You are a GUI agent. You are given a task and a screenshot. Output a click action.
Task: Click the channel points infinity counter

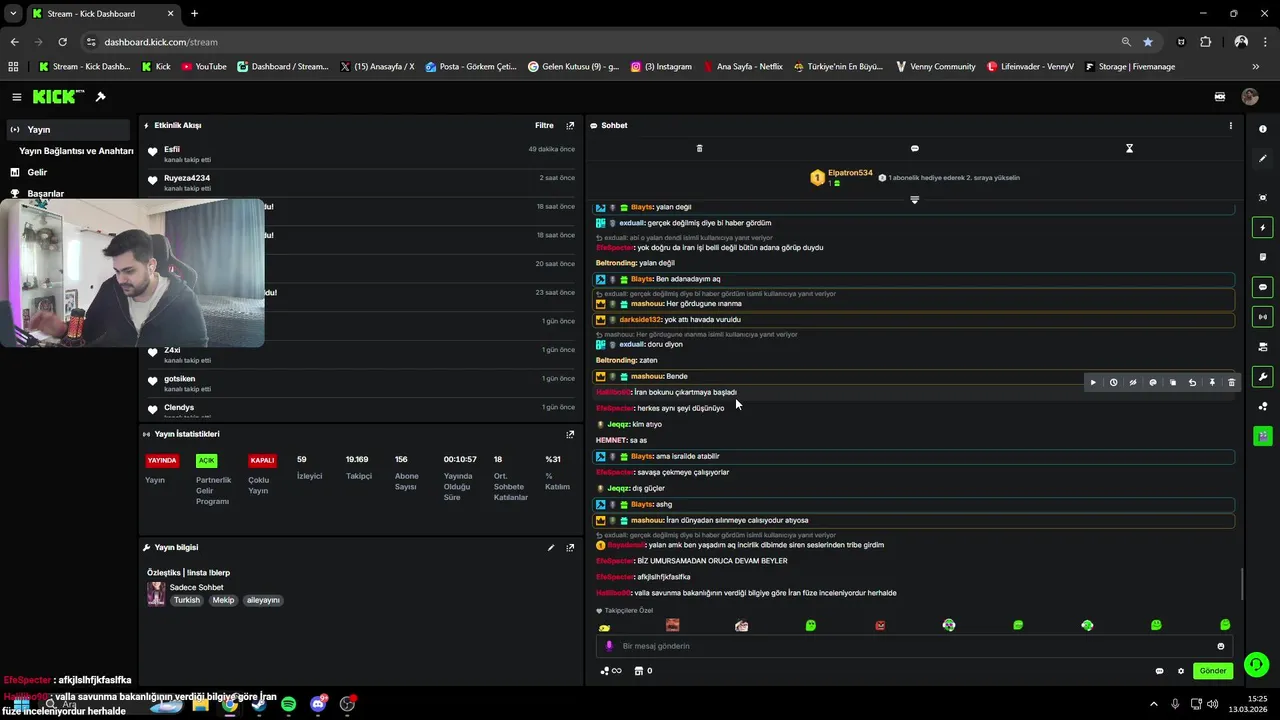click(x=610, y=671)
